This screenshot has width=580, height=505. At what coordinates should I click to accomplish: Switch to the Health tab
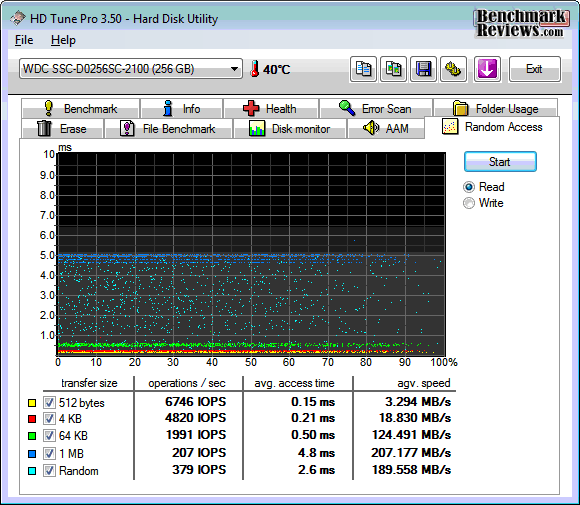coord(271,108)
